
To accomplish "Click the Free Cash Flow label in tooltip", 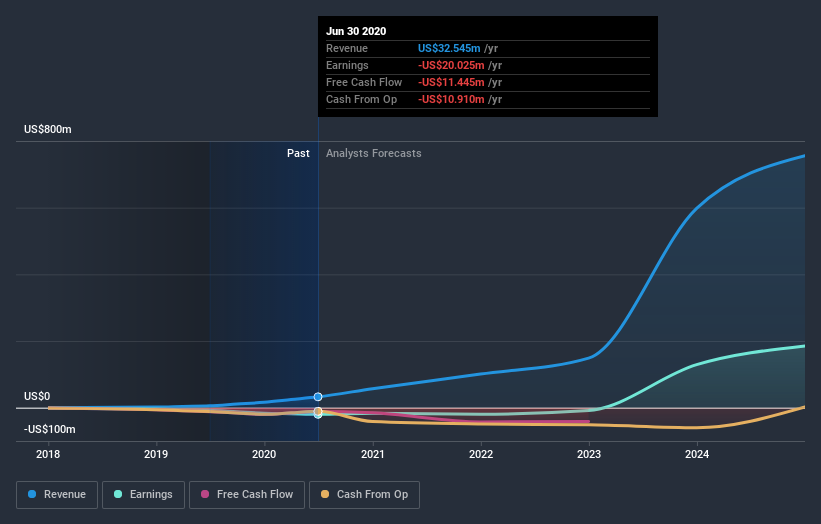I will pos(364,82).
